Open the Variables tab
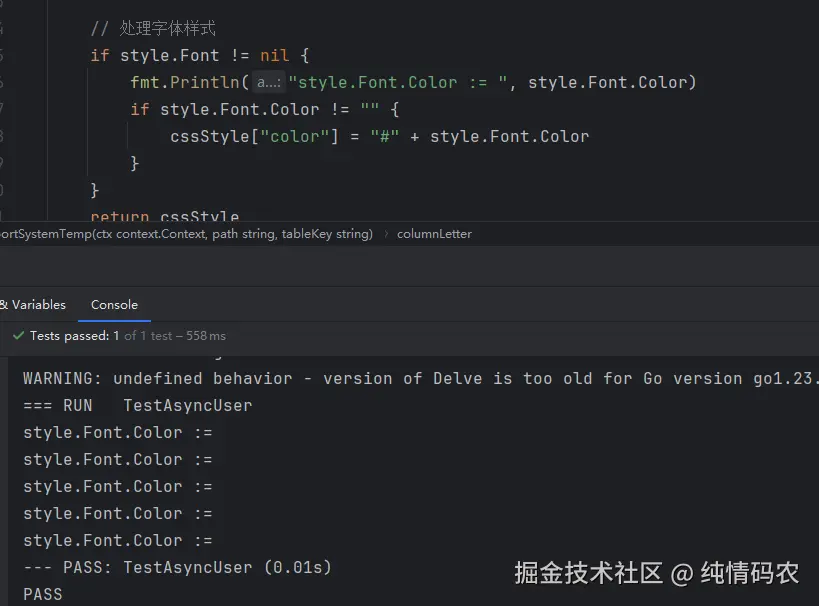819x606 pixels. pyautogui.click(x=36, y=305)
